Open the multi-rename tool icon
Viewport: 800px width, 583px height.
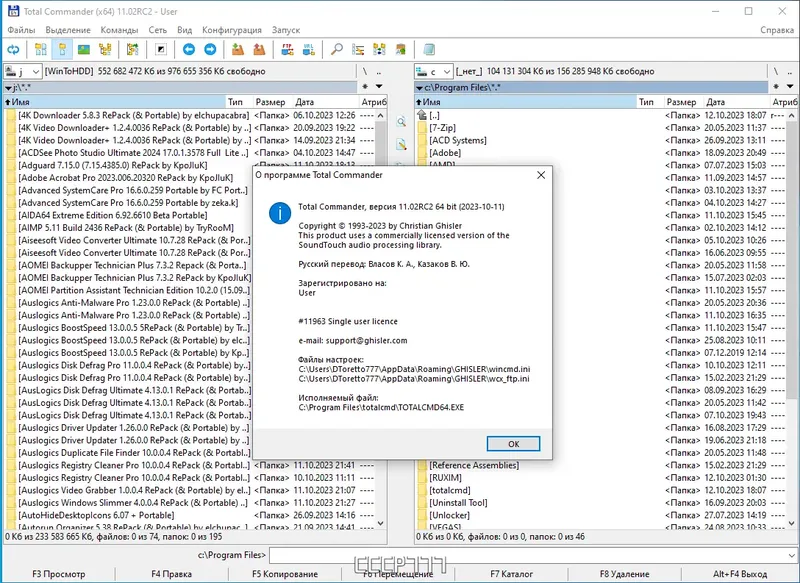click(358, 49)
